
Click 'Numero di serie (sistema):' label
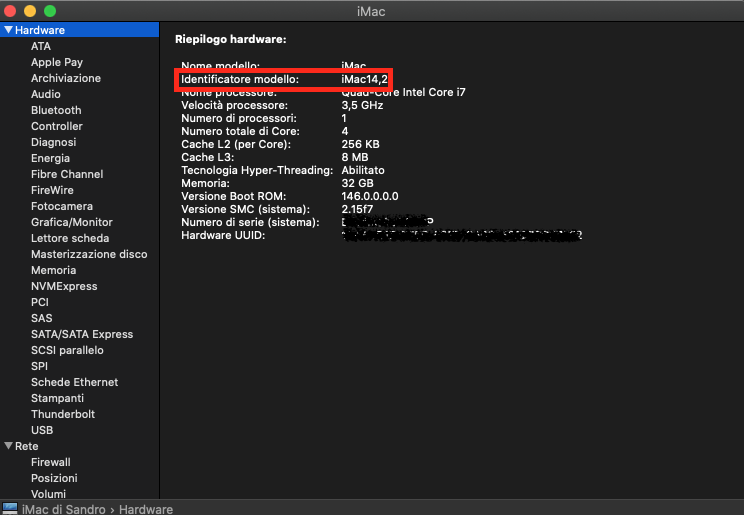(x=251, y=223)
